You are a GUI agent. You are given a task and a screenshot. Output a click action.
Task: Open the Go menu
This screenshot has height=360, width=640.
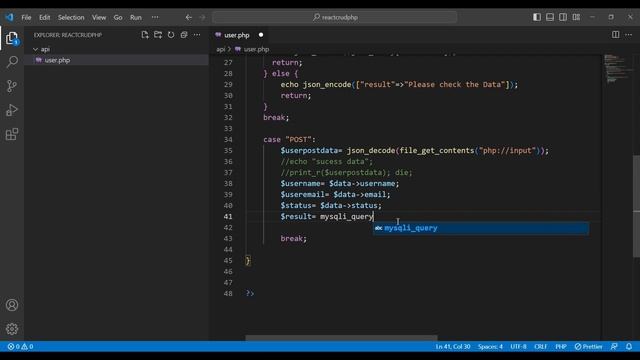(118, 18)
